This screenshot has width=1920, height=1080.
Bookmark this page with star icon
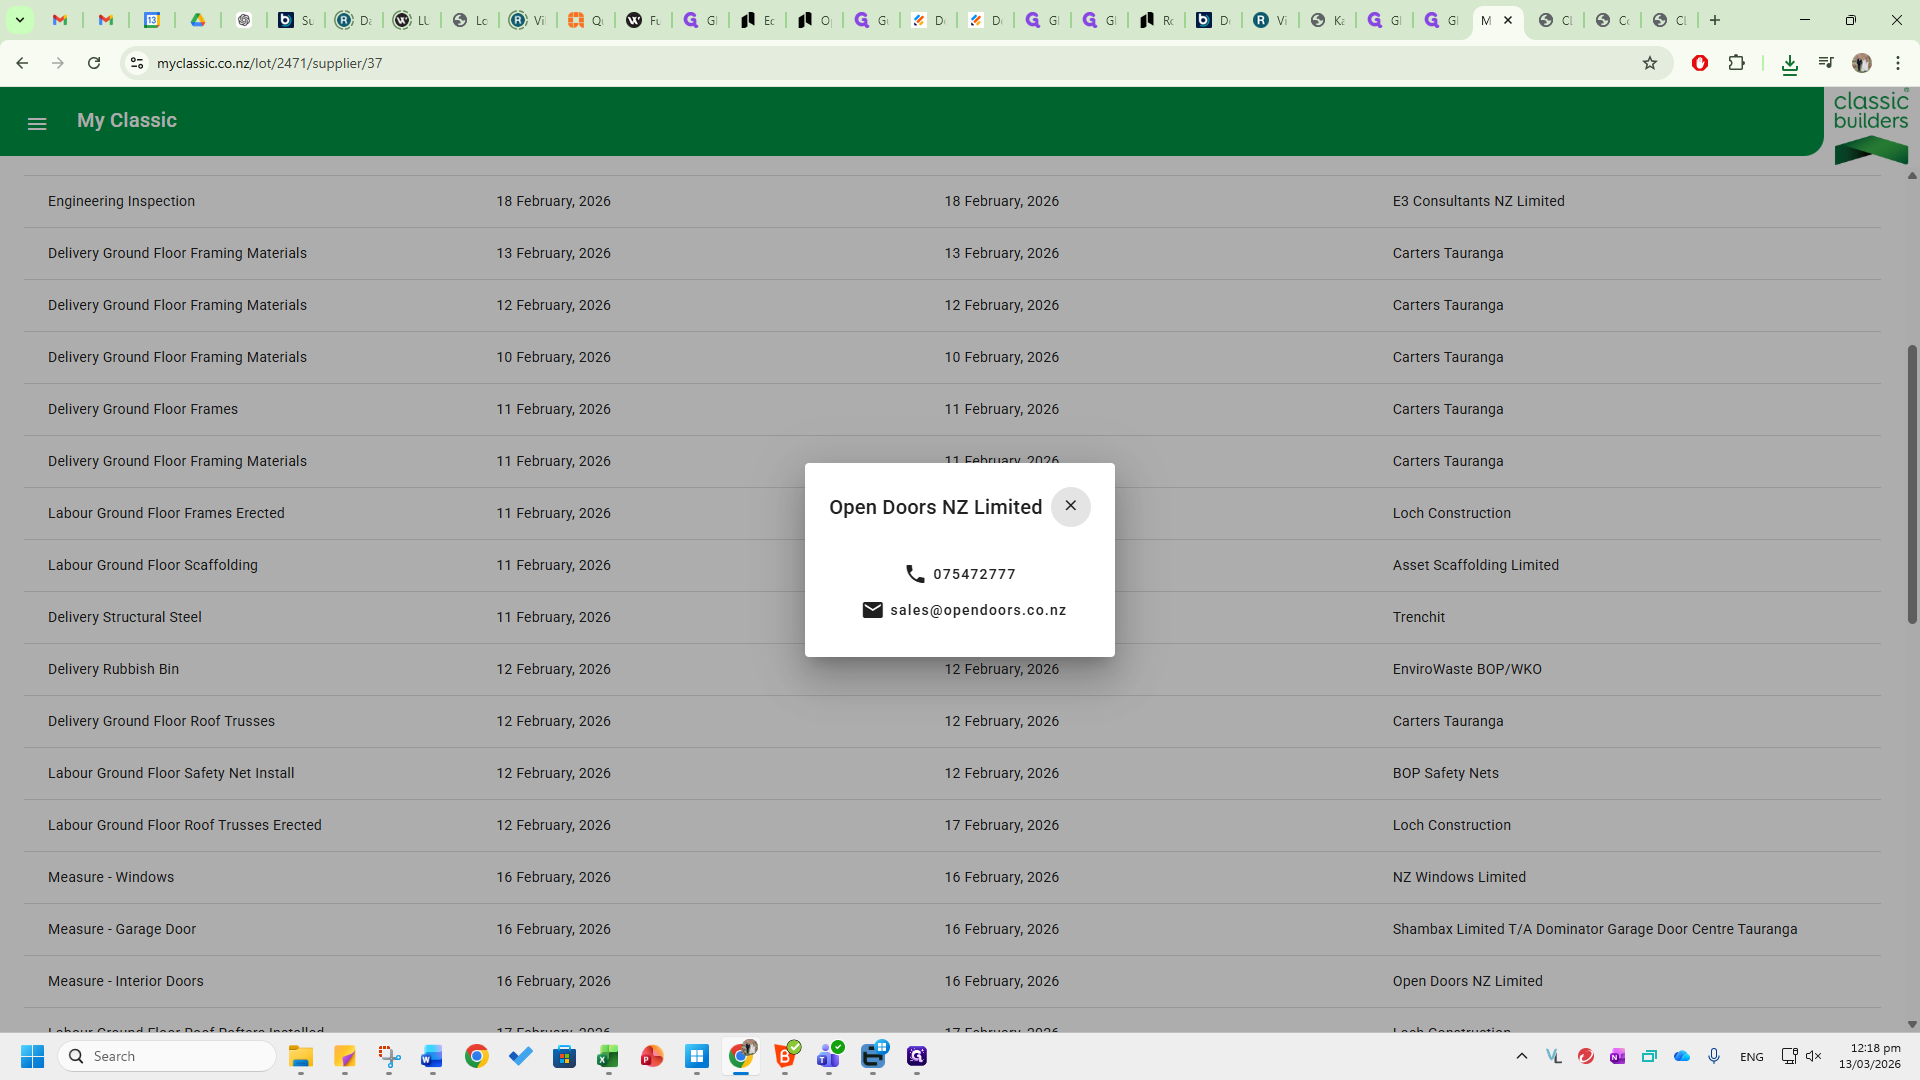(x=1650, y=63)
